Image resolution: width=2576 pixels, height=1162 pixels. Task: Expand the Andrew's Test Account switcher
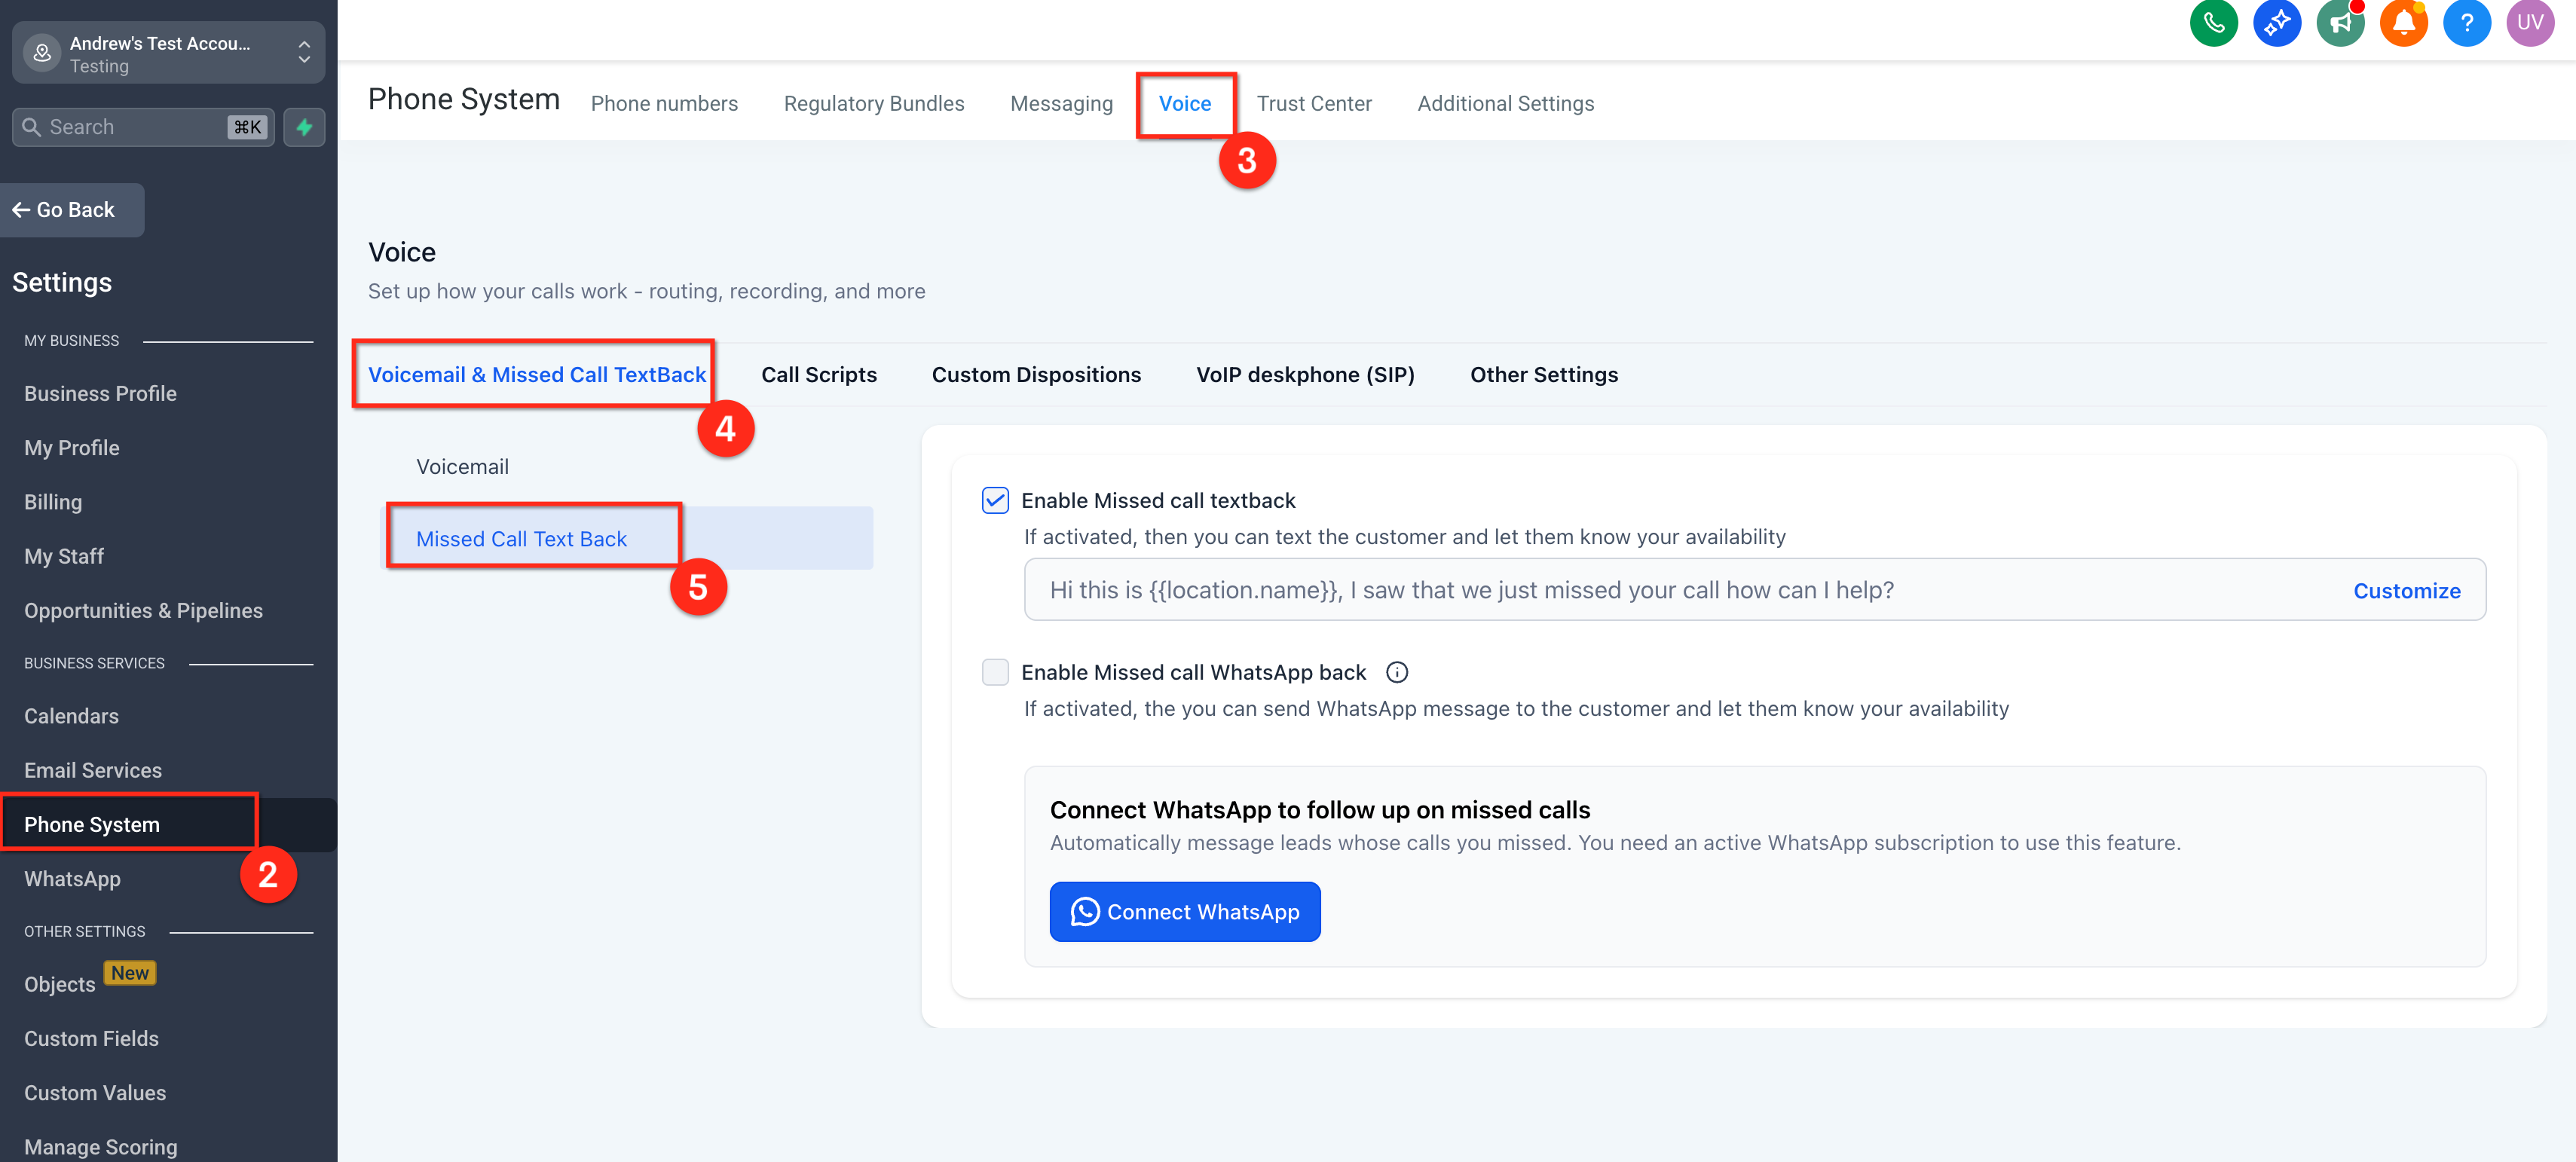[168, 53]
